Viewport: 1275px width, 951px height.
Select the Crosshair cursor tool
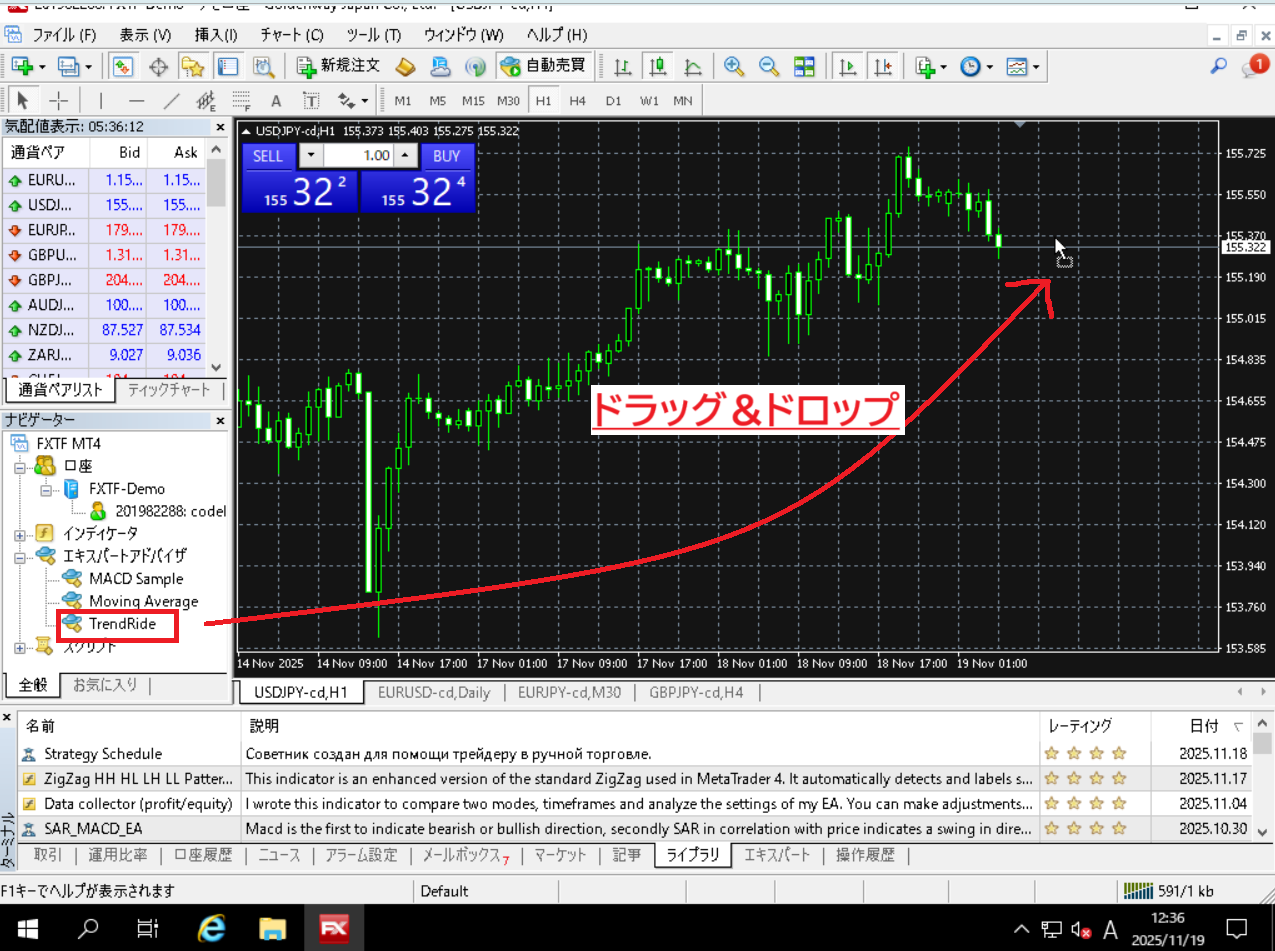[x=59, y=101]
